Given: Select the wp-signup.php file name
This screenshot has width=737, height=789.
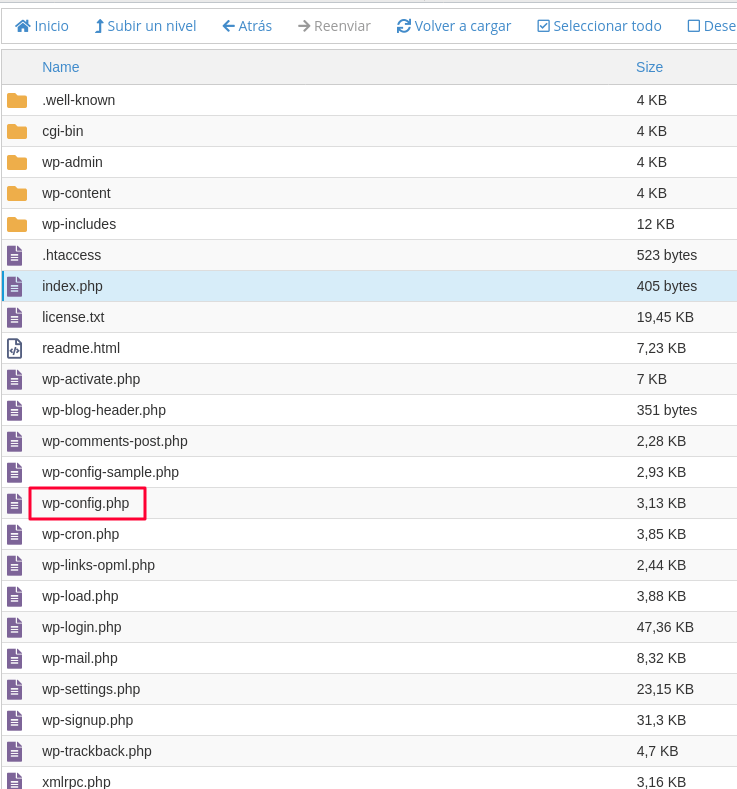Looking at the screenshot, I should coord(88,721).
